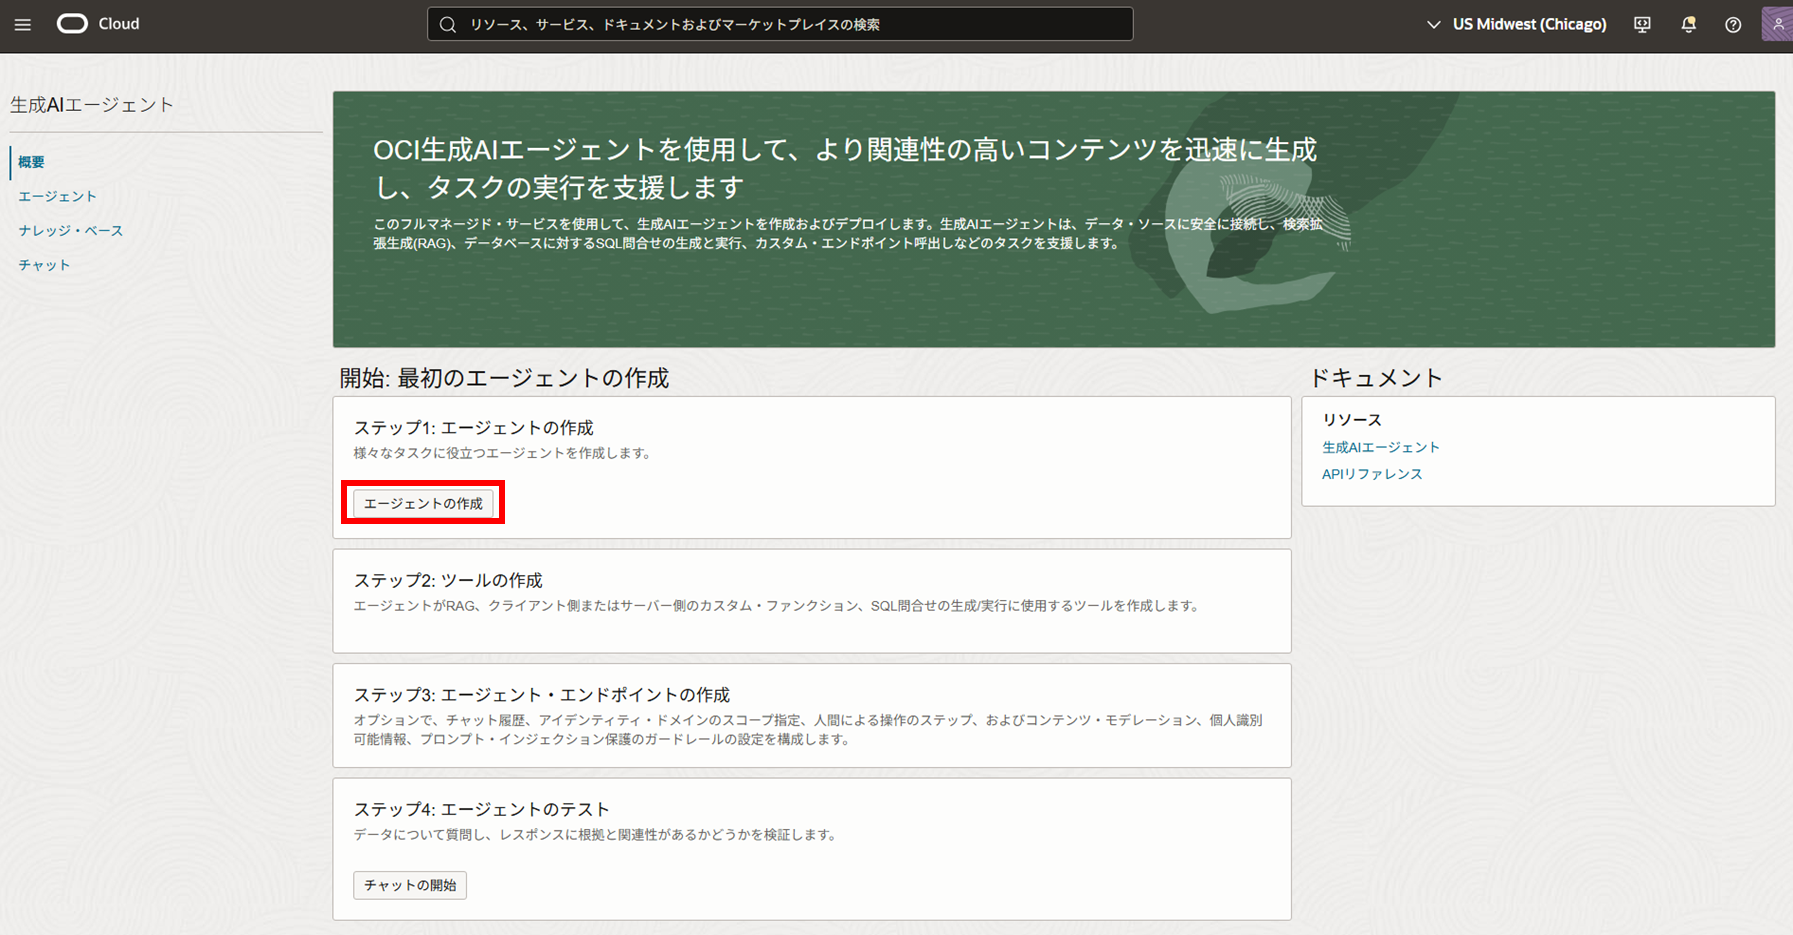Open the user profile avatar menu
The height and width of the screenshot is (935, 1793).
tap(1777, 24)
